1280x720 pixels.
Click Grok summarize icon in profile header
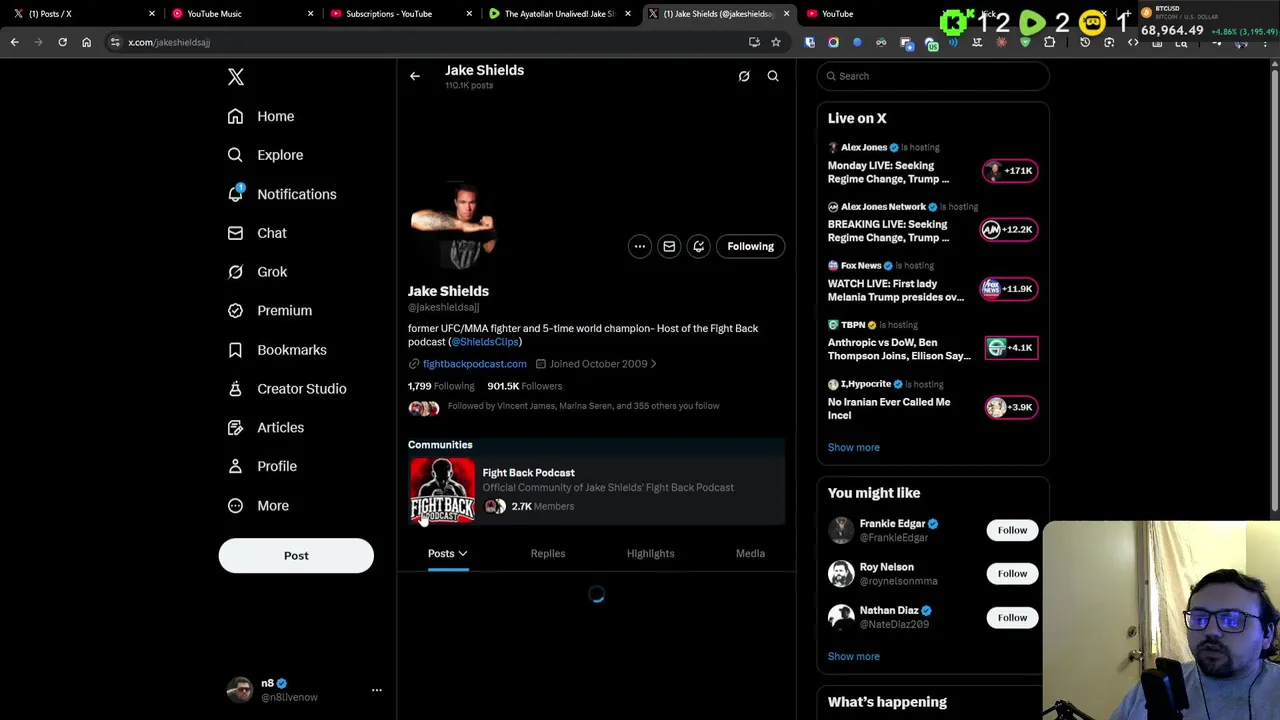(x=744, y=76)
